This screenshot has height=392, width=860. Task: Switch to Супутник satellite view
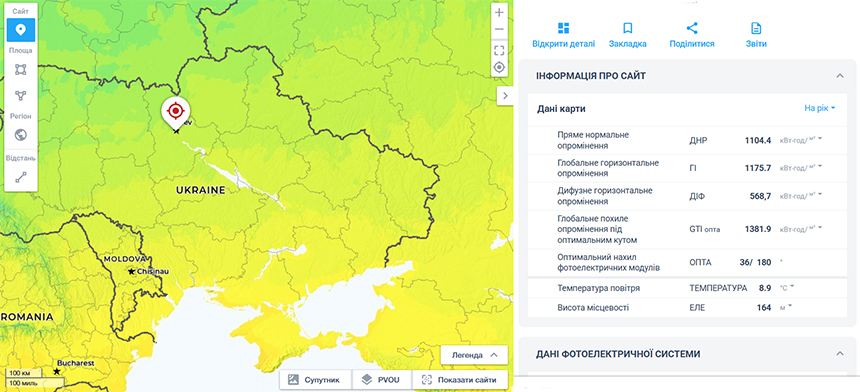pos(314,380)
